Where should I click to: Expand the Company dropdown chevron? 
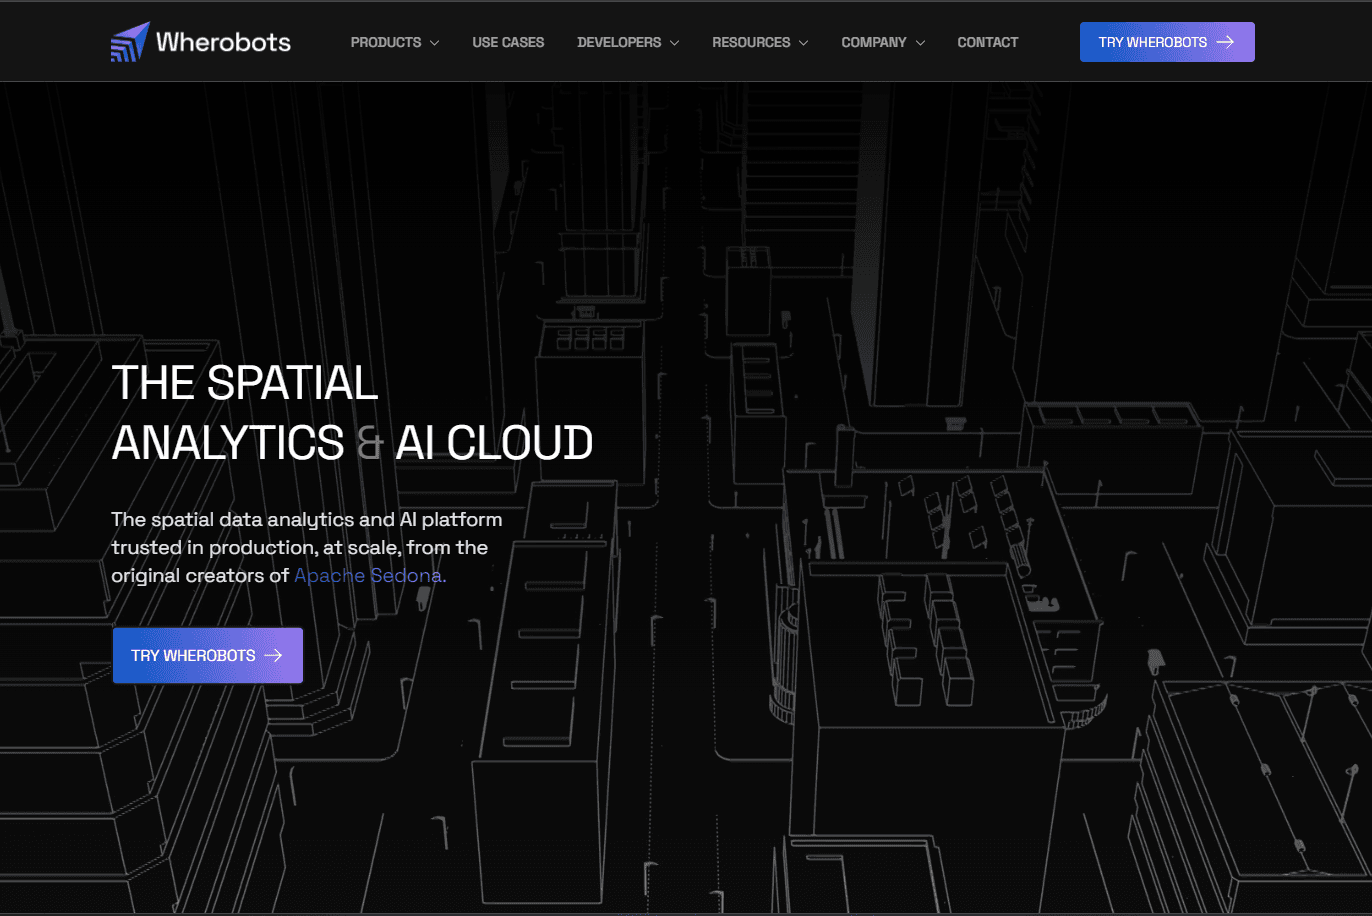coord(920,43)
